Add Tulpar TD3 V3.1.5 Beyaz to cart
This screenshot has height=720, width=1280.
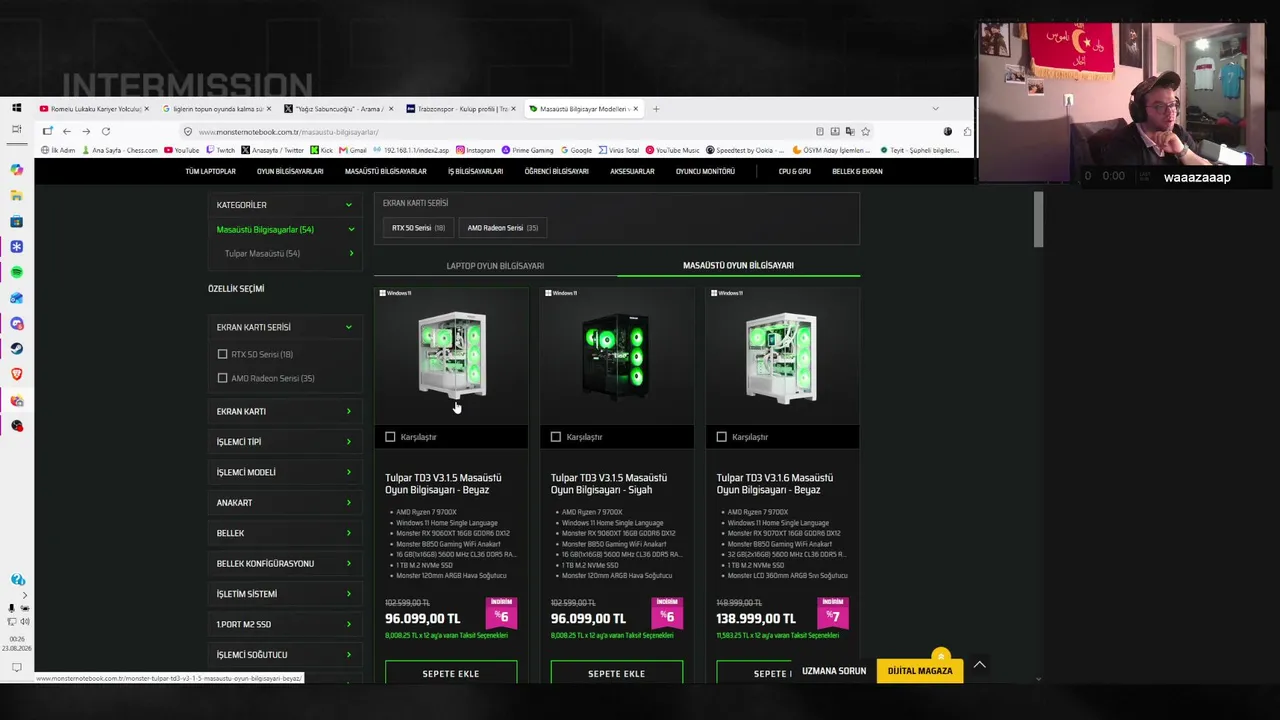[451, 673]
